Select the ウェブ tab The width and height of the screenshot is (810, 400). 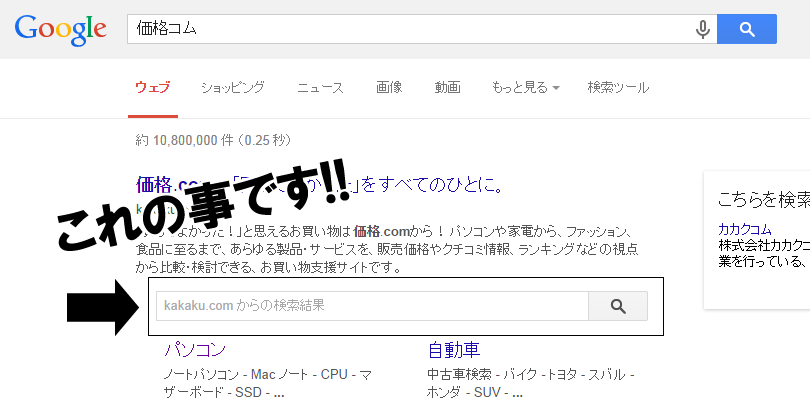click(x=152, y=88)
